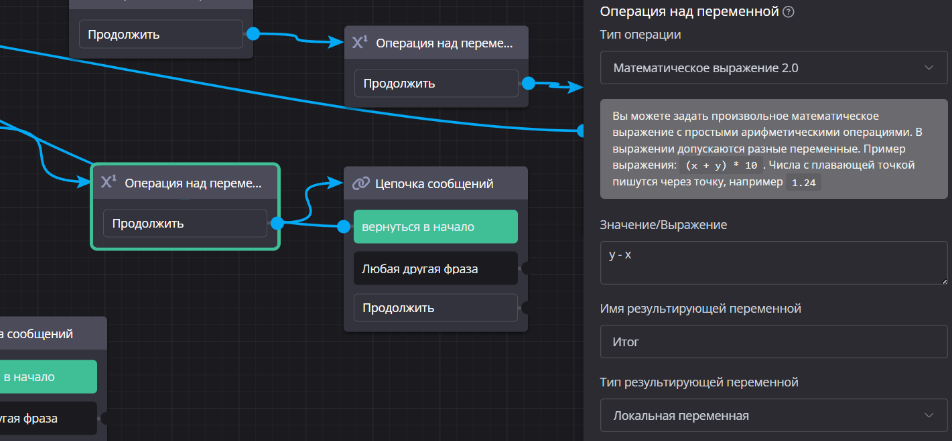Click the X¹ icon on the green-outlined node

click(109, 183)
